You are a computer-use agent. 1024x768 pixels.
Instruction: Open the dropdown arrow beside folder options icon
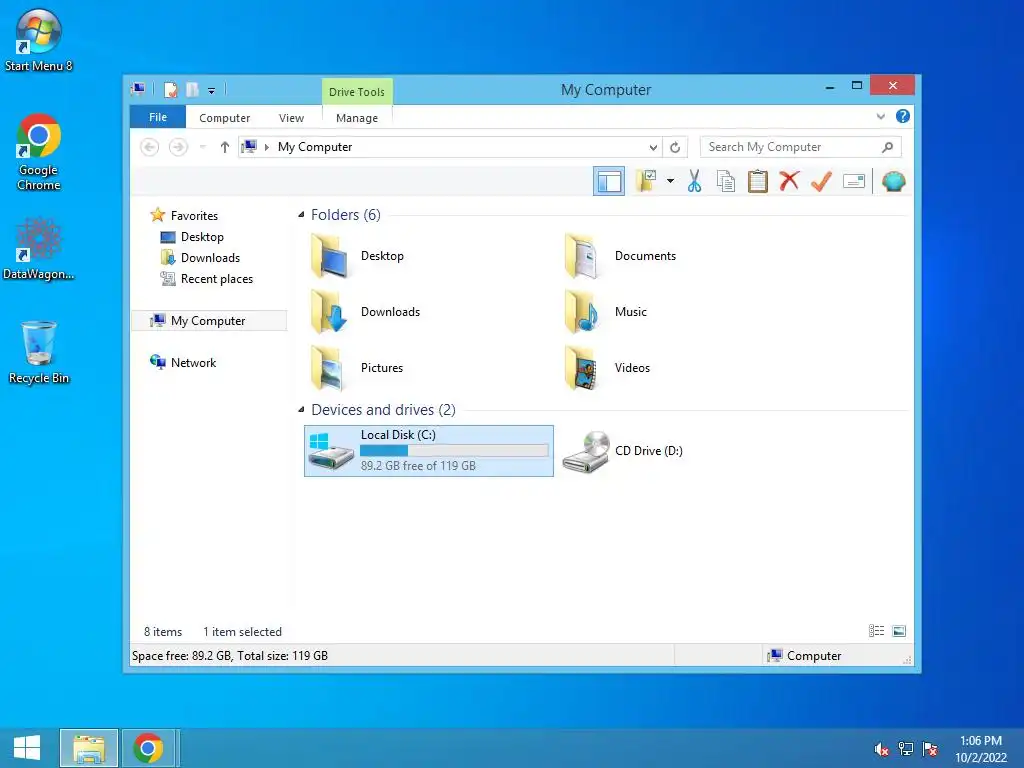click(670, 181)
